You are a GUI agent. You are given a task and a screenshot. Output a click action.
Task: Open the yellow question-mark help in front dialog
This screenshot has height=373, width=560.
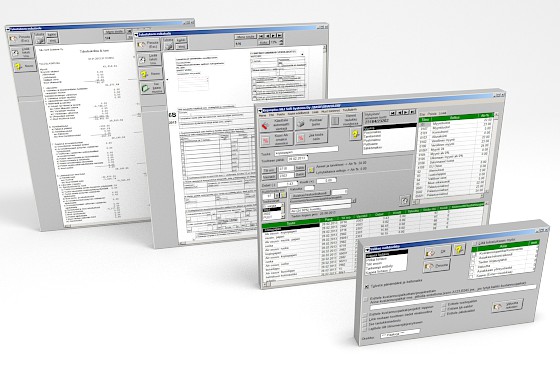click(459, 249)
